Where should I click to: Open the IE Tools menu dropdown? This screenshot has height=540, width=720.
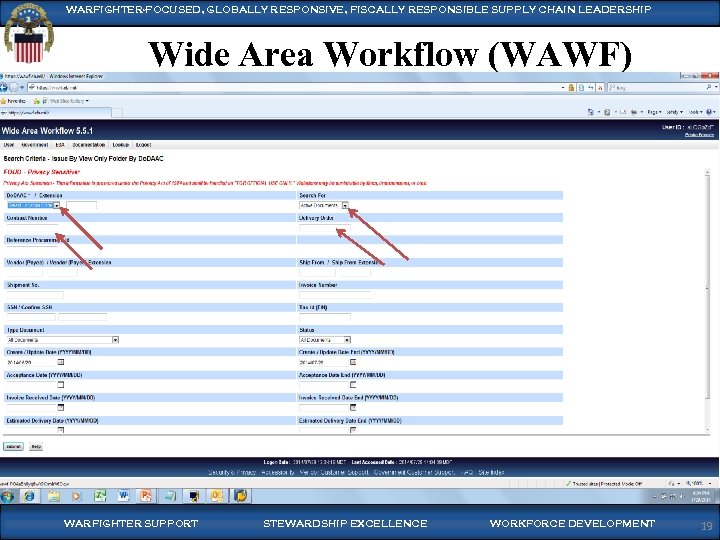point(695,112)
